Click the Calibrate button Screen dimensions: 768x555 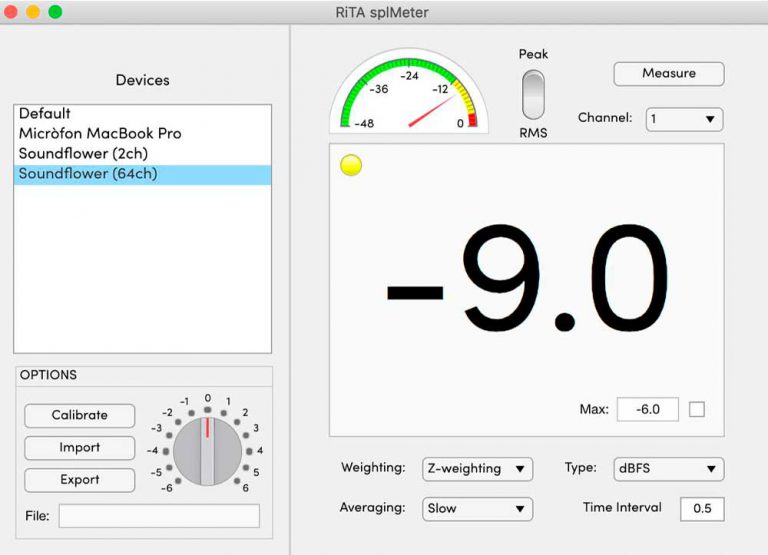[79, 415]
